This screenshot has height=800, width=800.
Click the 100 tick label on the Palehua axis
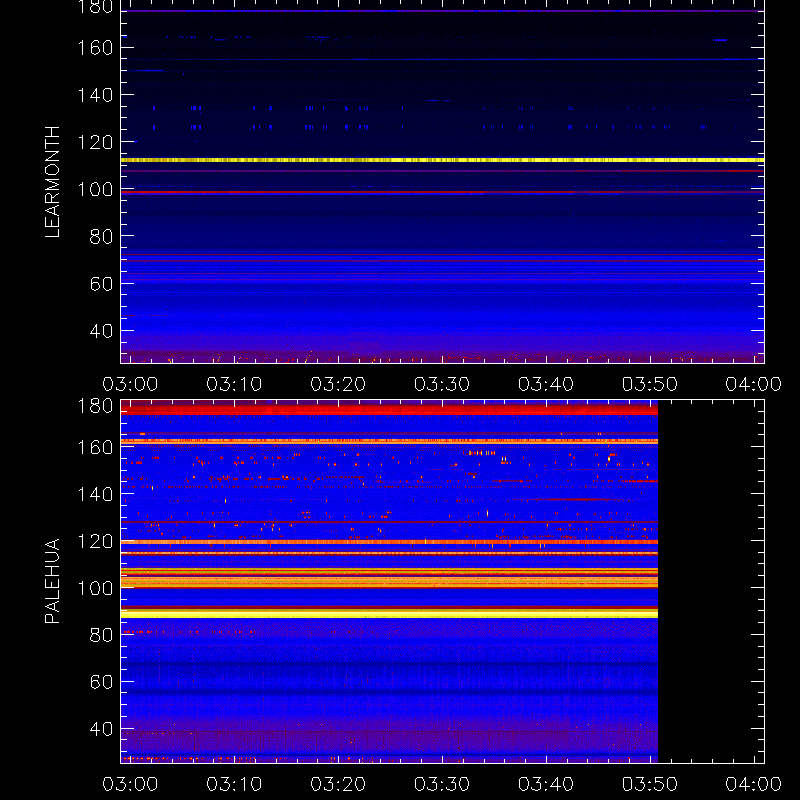95,588
